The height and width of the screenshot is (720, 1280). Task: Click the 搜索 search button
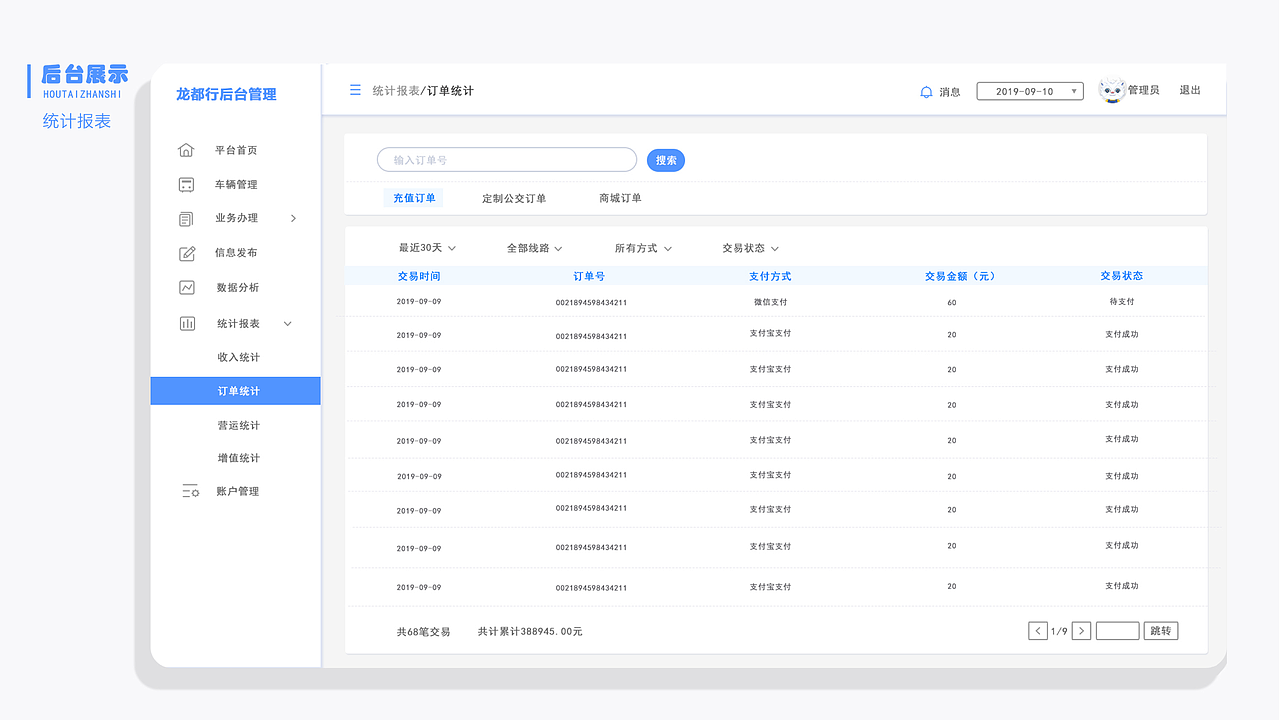(665, 160)
